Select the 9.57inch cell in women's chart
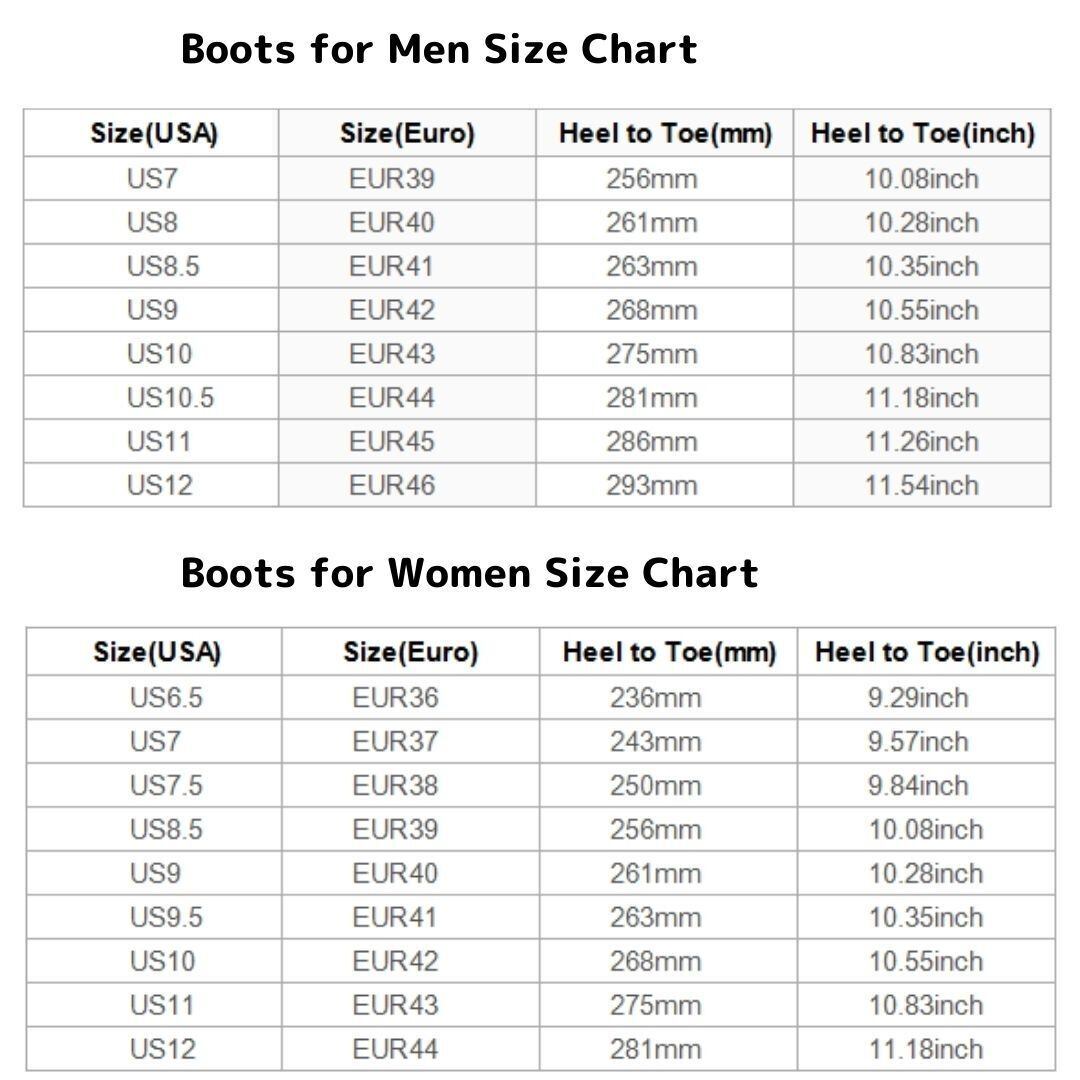Viewport: 1080px width, 1080px height. pos(917,741)
